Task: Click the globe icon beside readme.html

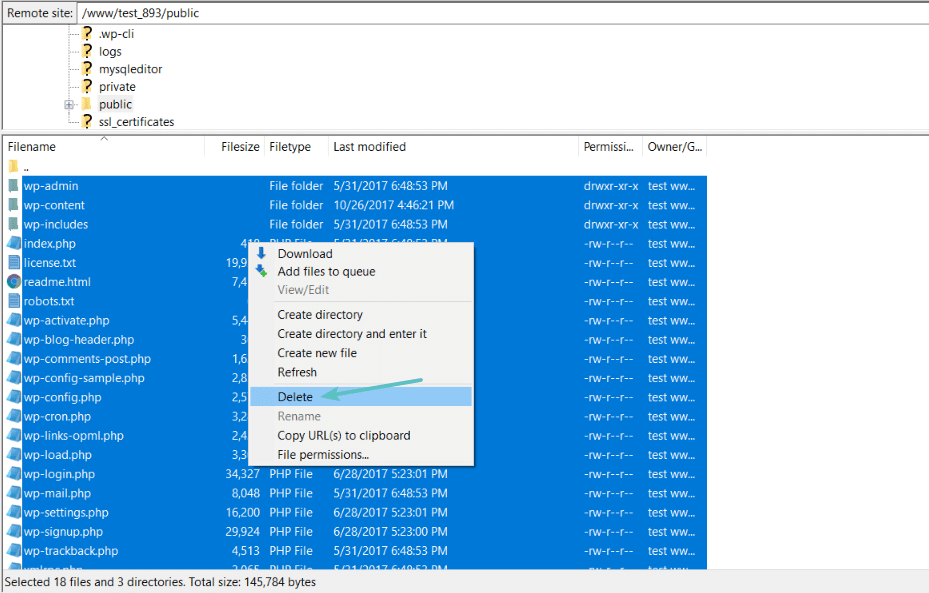Action: coord(11,281)
